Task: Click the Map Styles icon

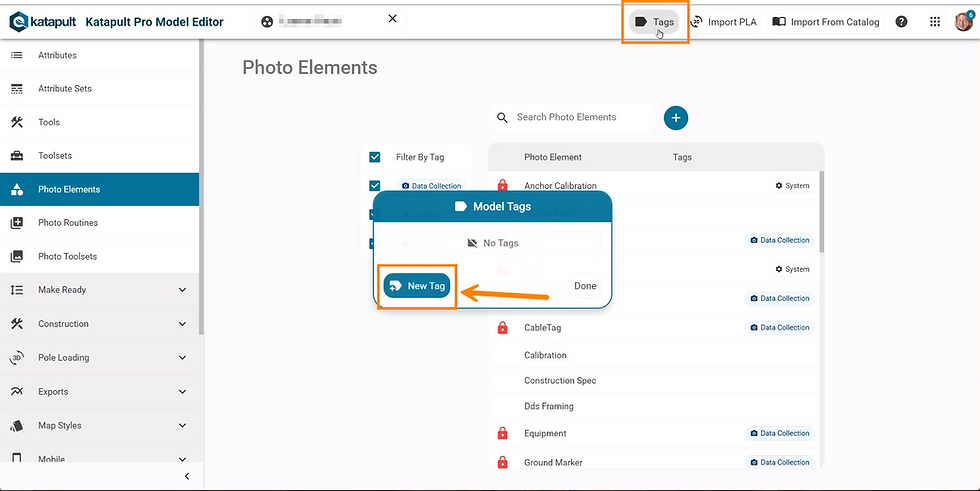Action: (17, 425)
